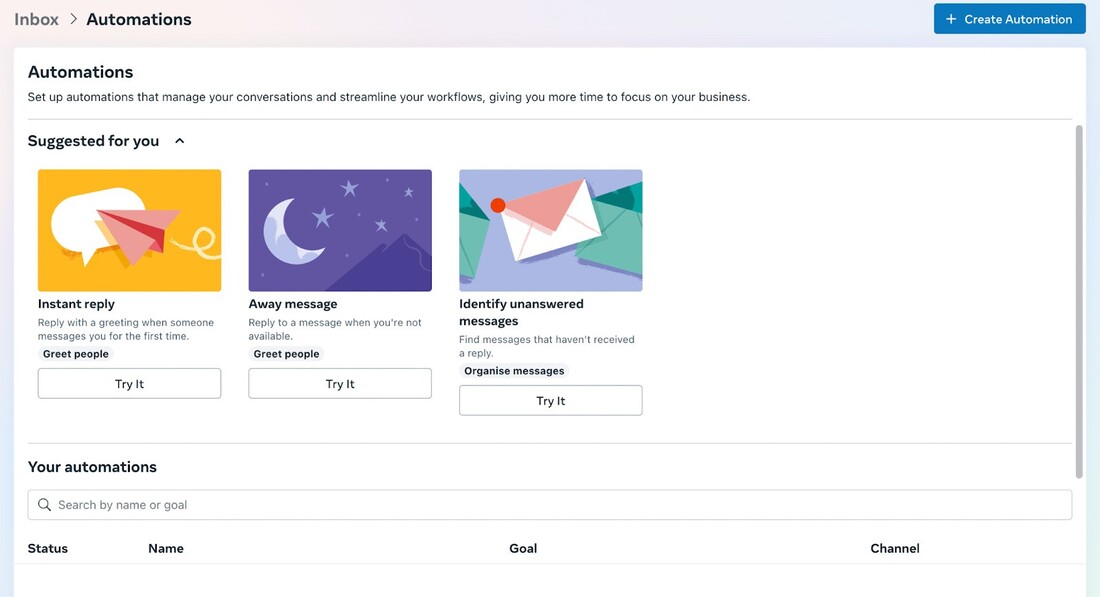Click the Your automations heading

coord(92,467)
